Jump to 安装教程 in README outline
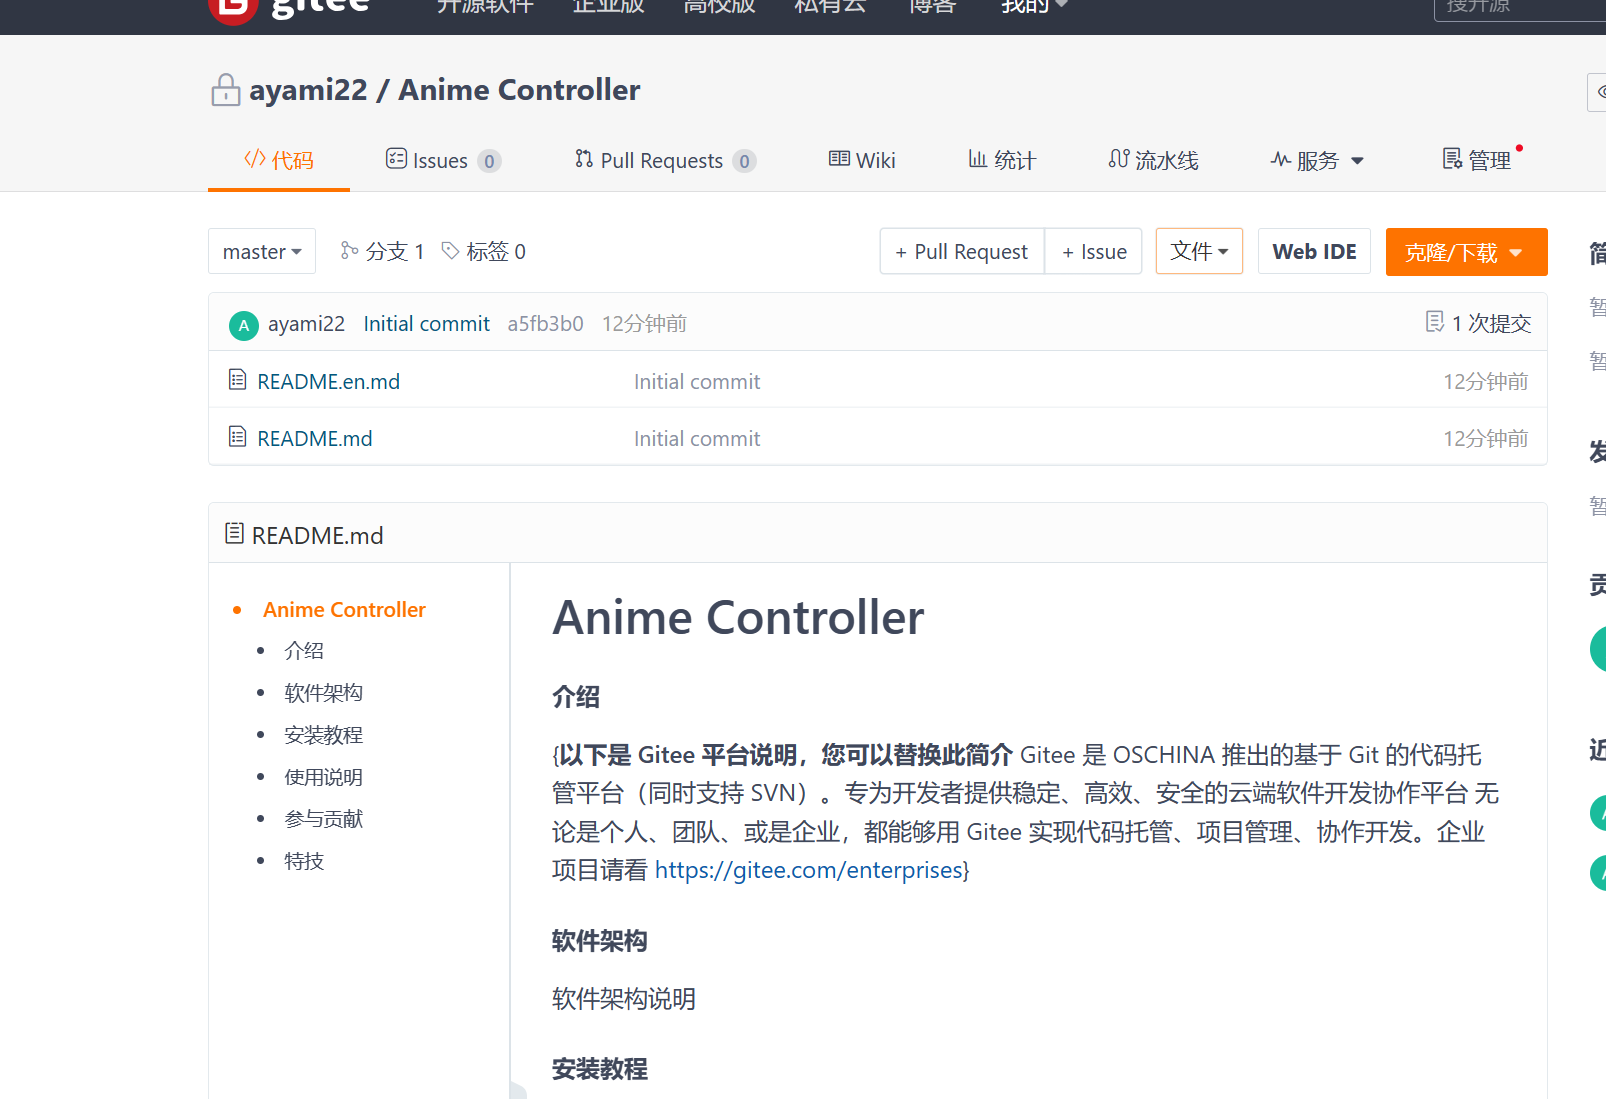The image size is (1606, 1099). tap(323, 735)
